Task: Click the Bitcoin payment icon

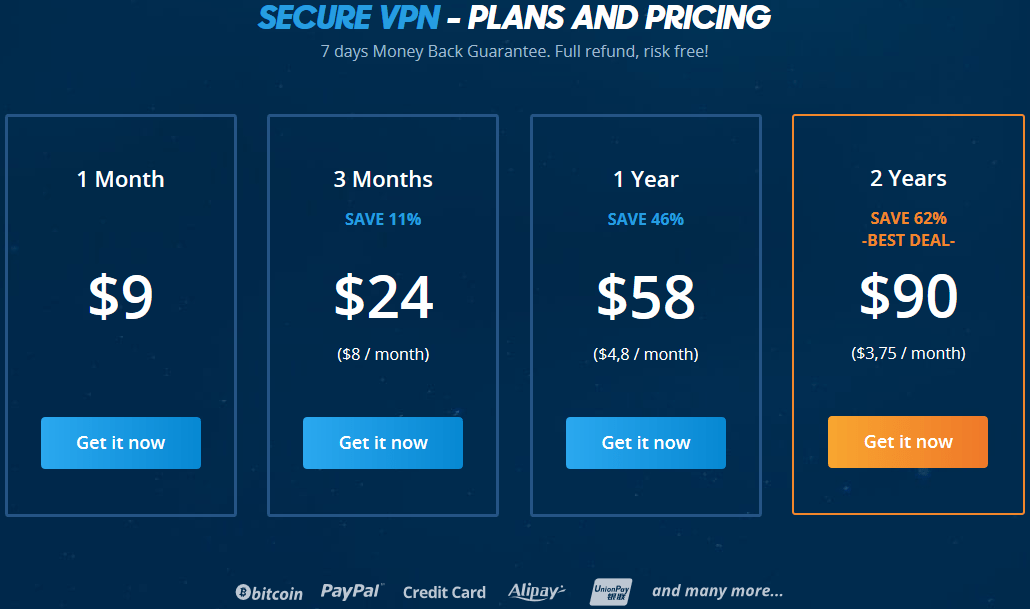Action: 270,592
